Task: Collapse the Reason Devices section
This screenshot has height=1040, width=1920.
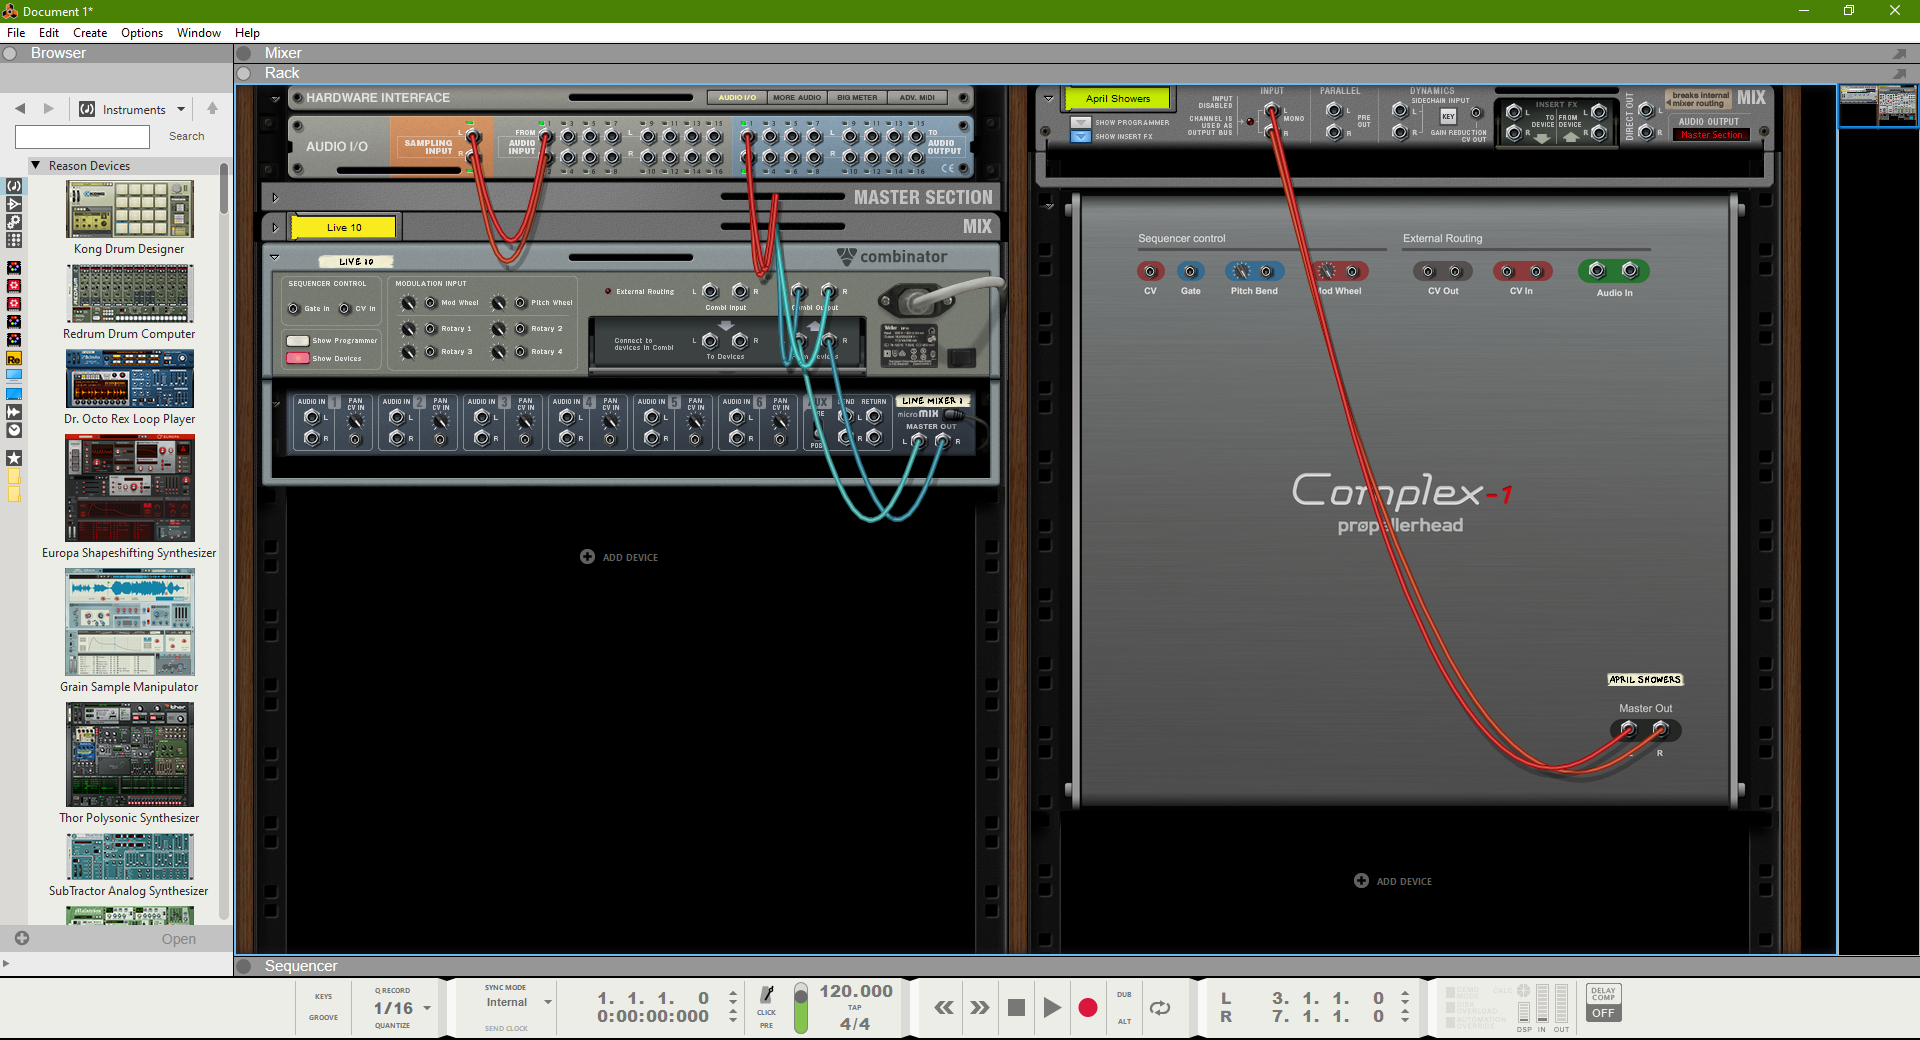Action: (x=36, y=166)
